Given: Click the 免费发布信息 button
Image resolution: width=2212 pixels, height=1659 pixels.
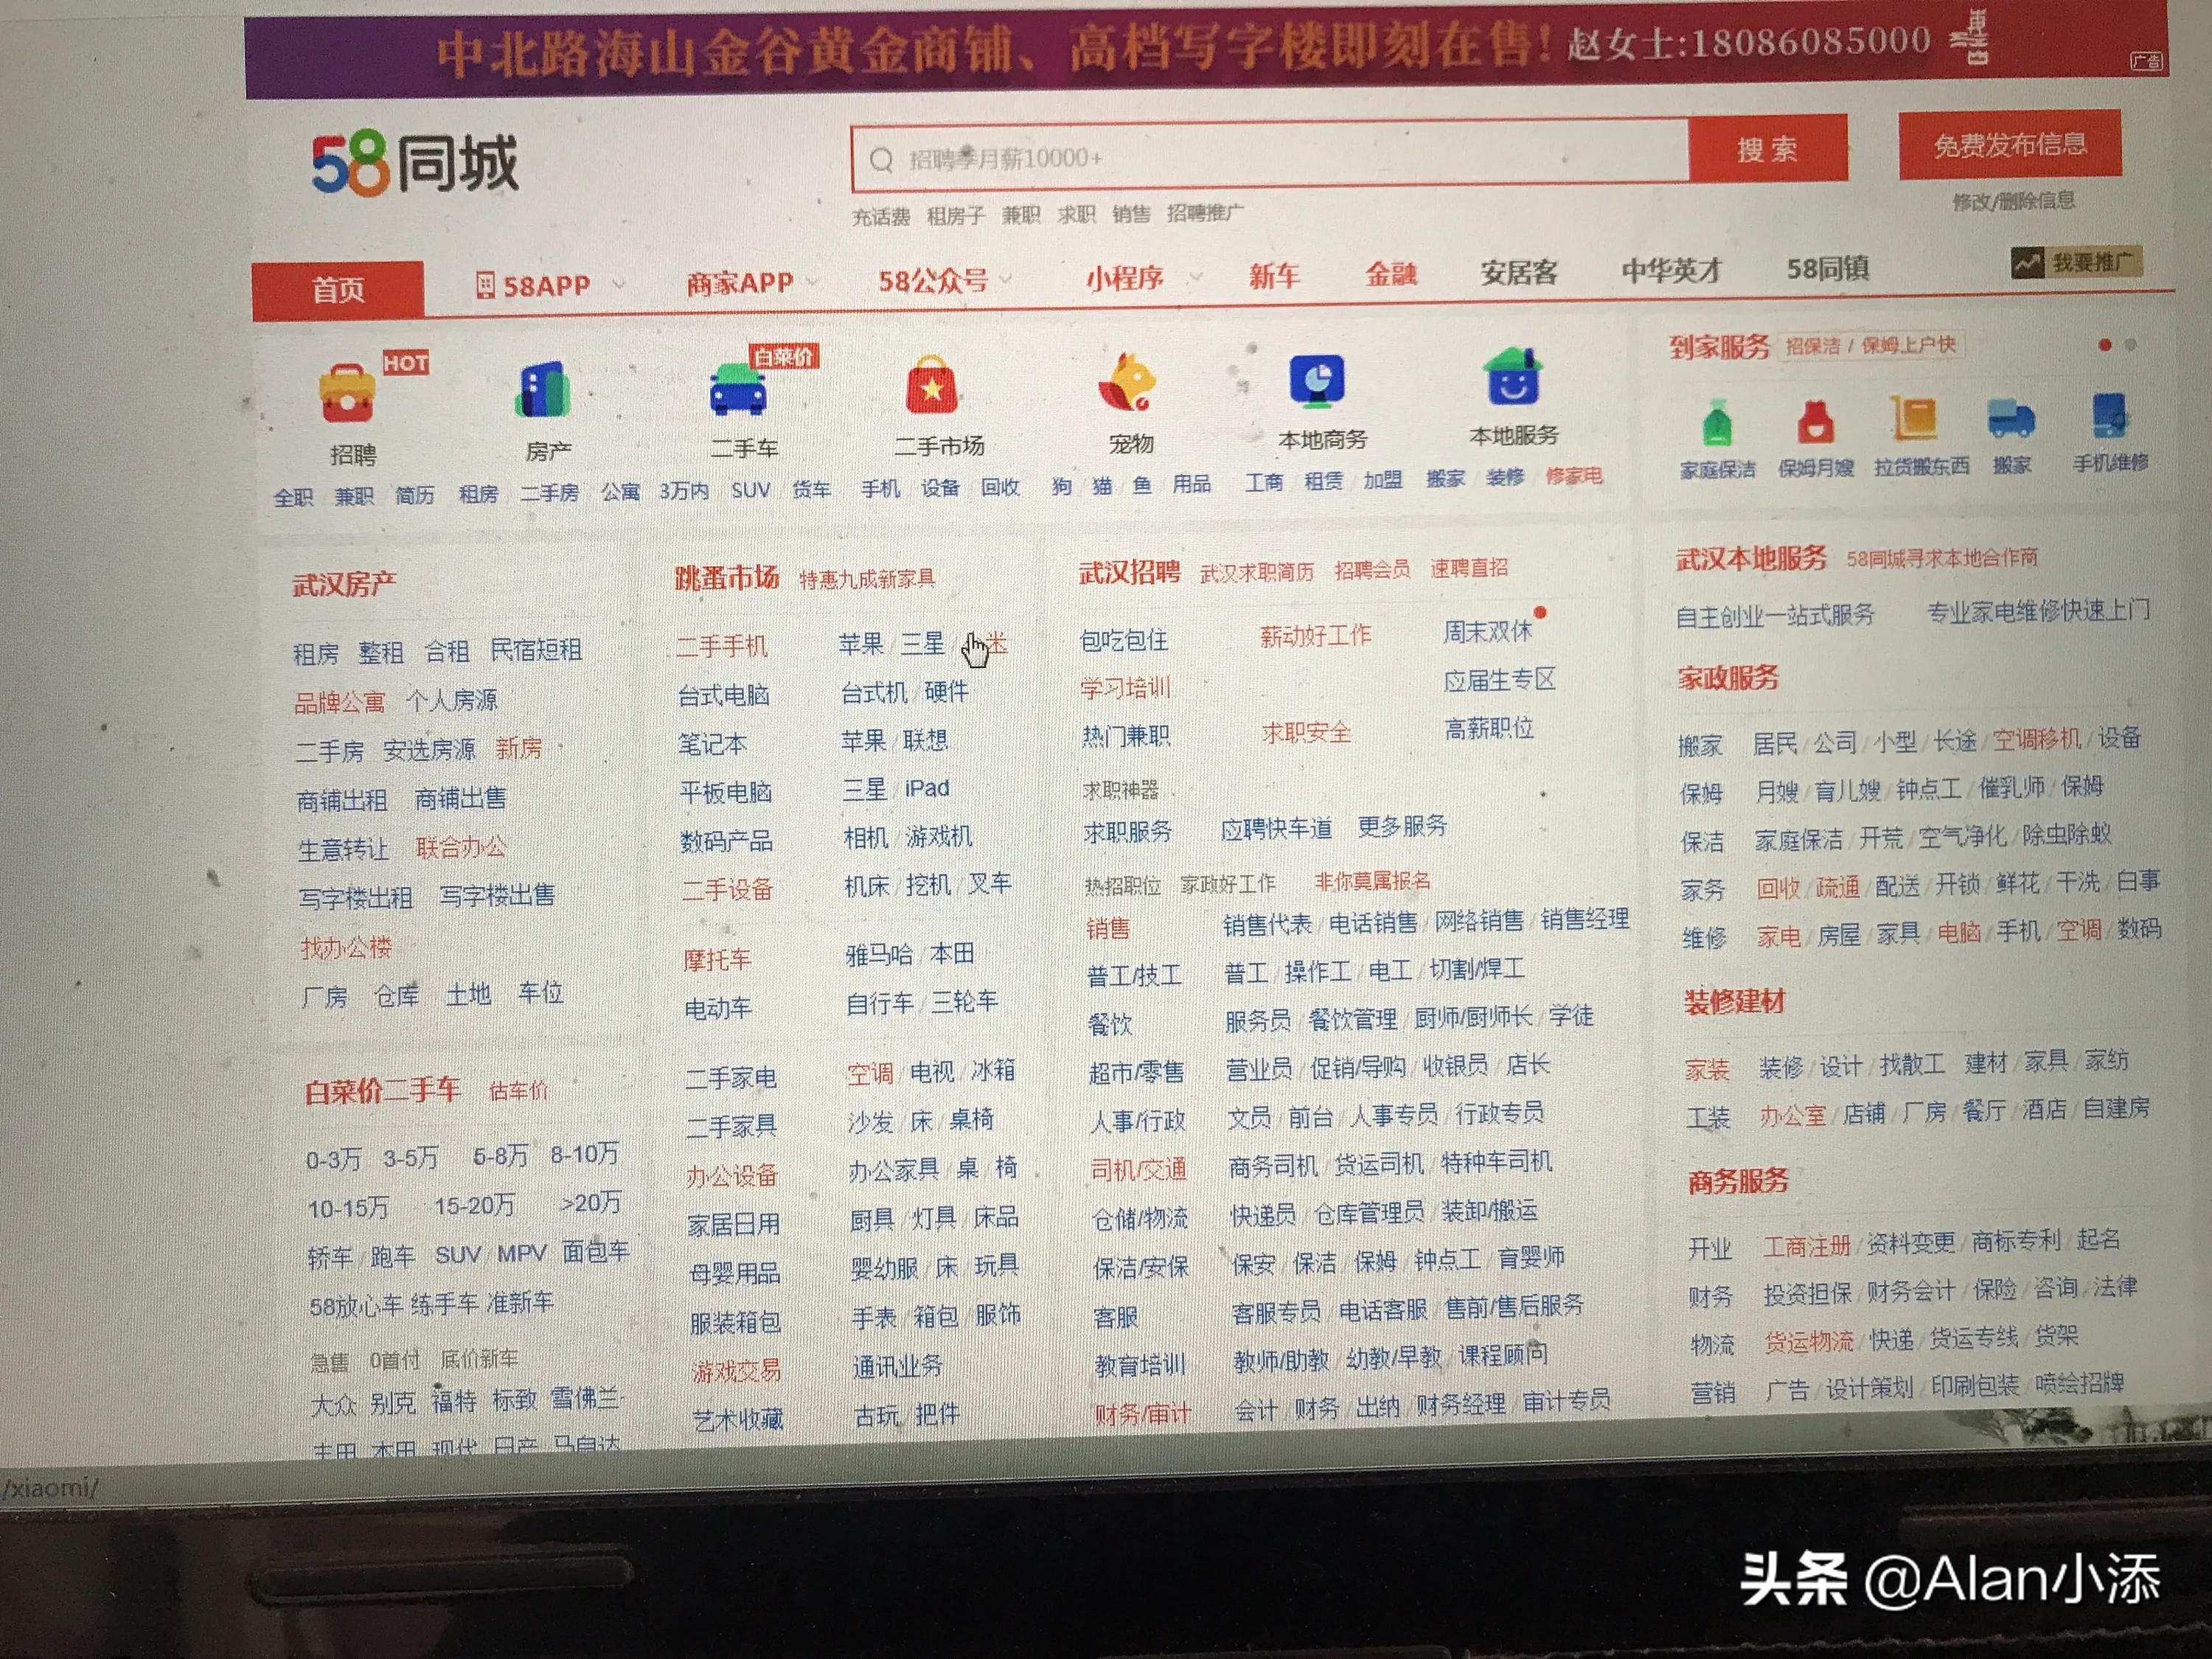Looking at the screenshot, I should pyautogui.click(x=2009, y=145).
